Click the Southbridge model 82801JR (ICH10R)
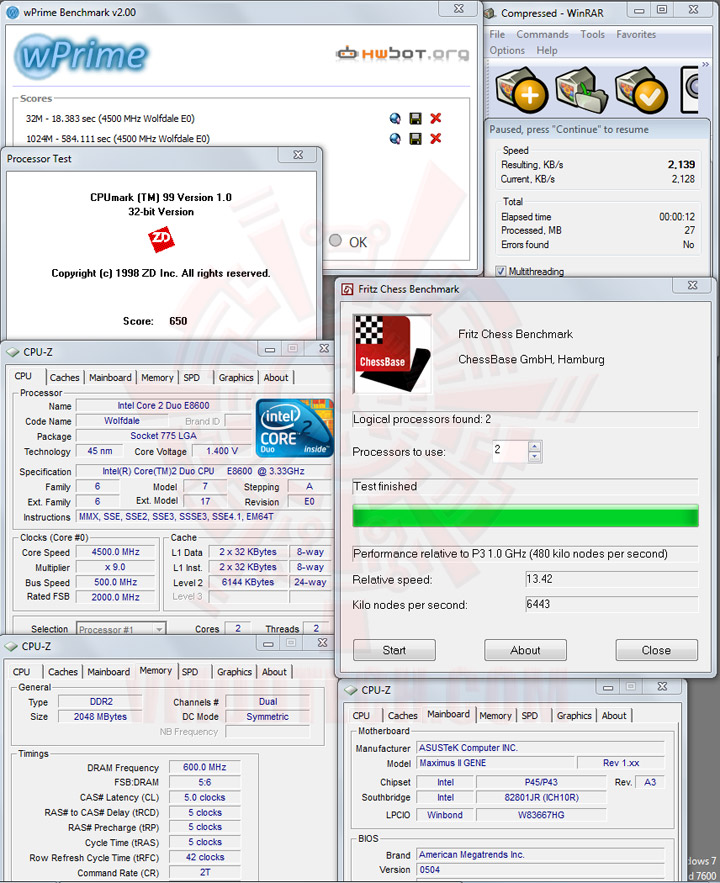The width and height of the screenshot is (720, 883). tap(542, 797)
